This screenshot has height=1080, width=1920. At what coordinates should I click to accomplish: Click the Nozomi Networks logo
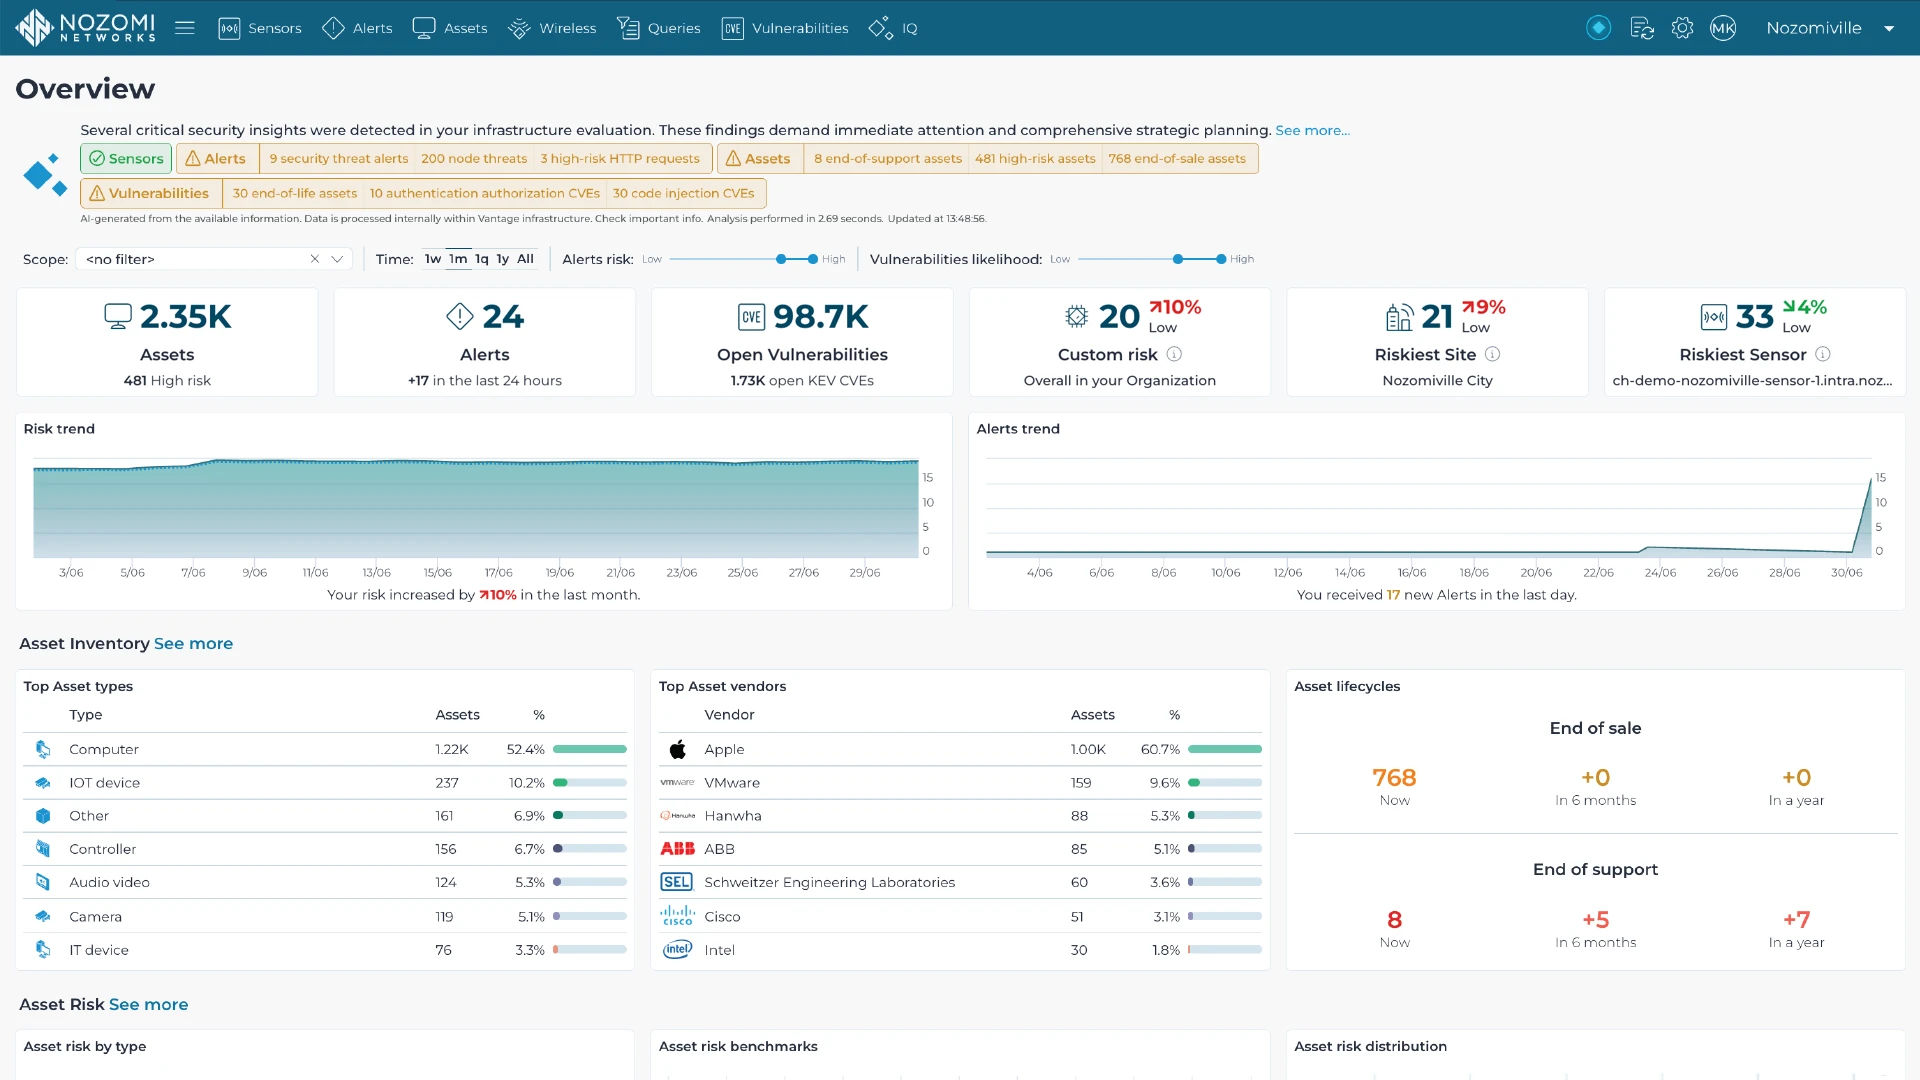85,27
